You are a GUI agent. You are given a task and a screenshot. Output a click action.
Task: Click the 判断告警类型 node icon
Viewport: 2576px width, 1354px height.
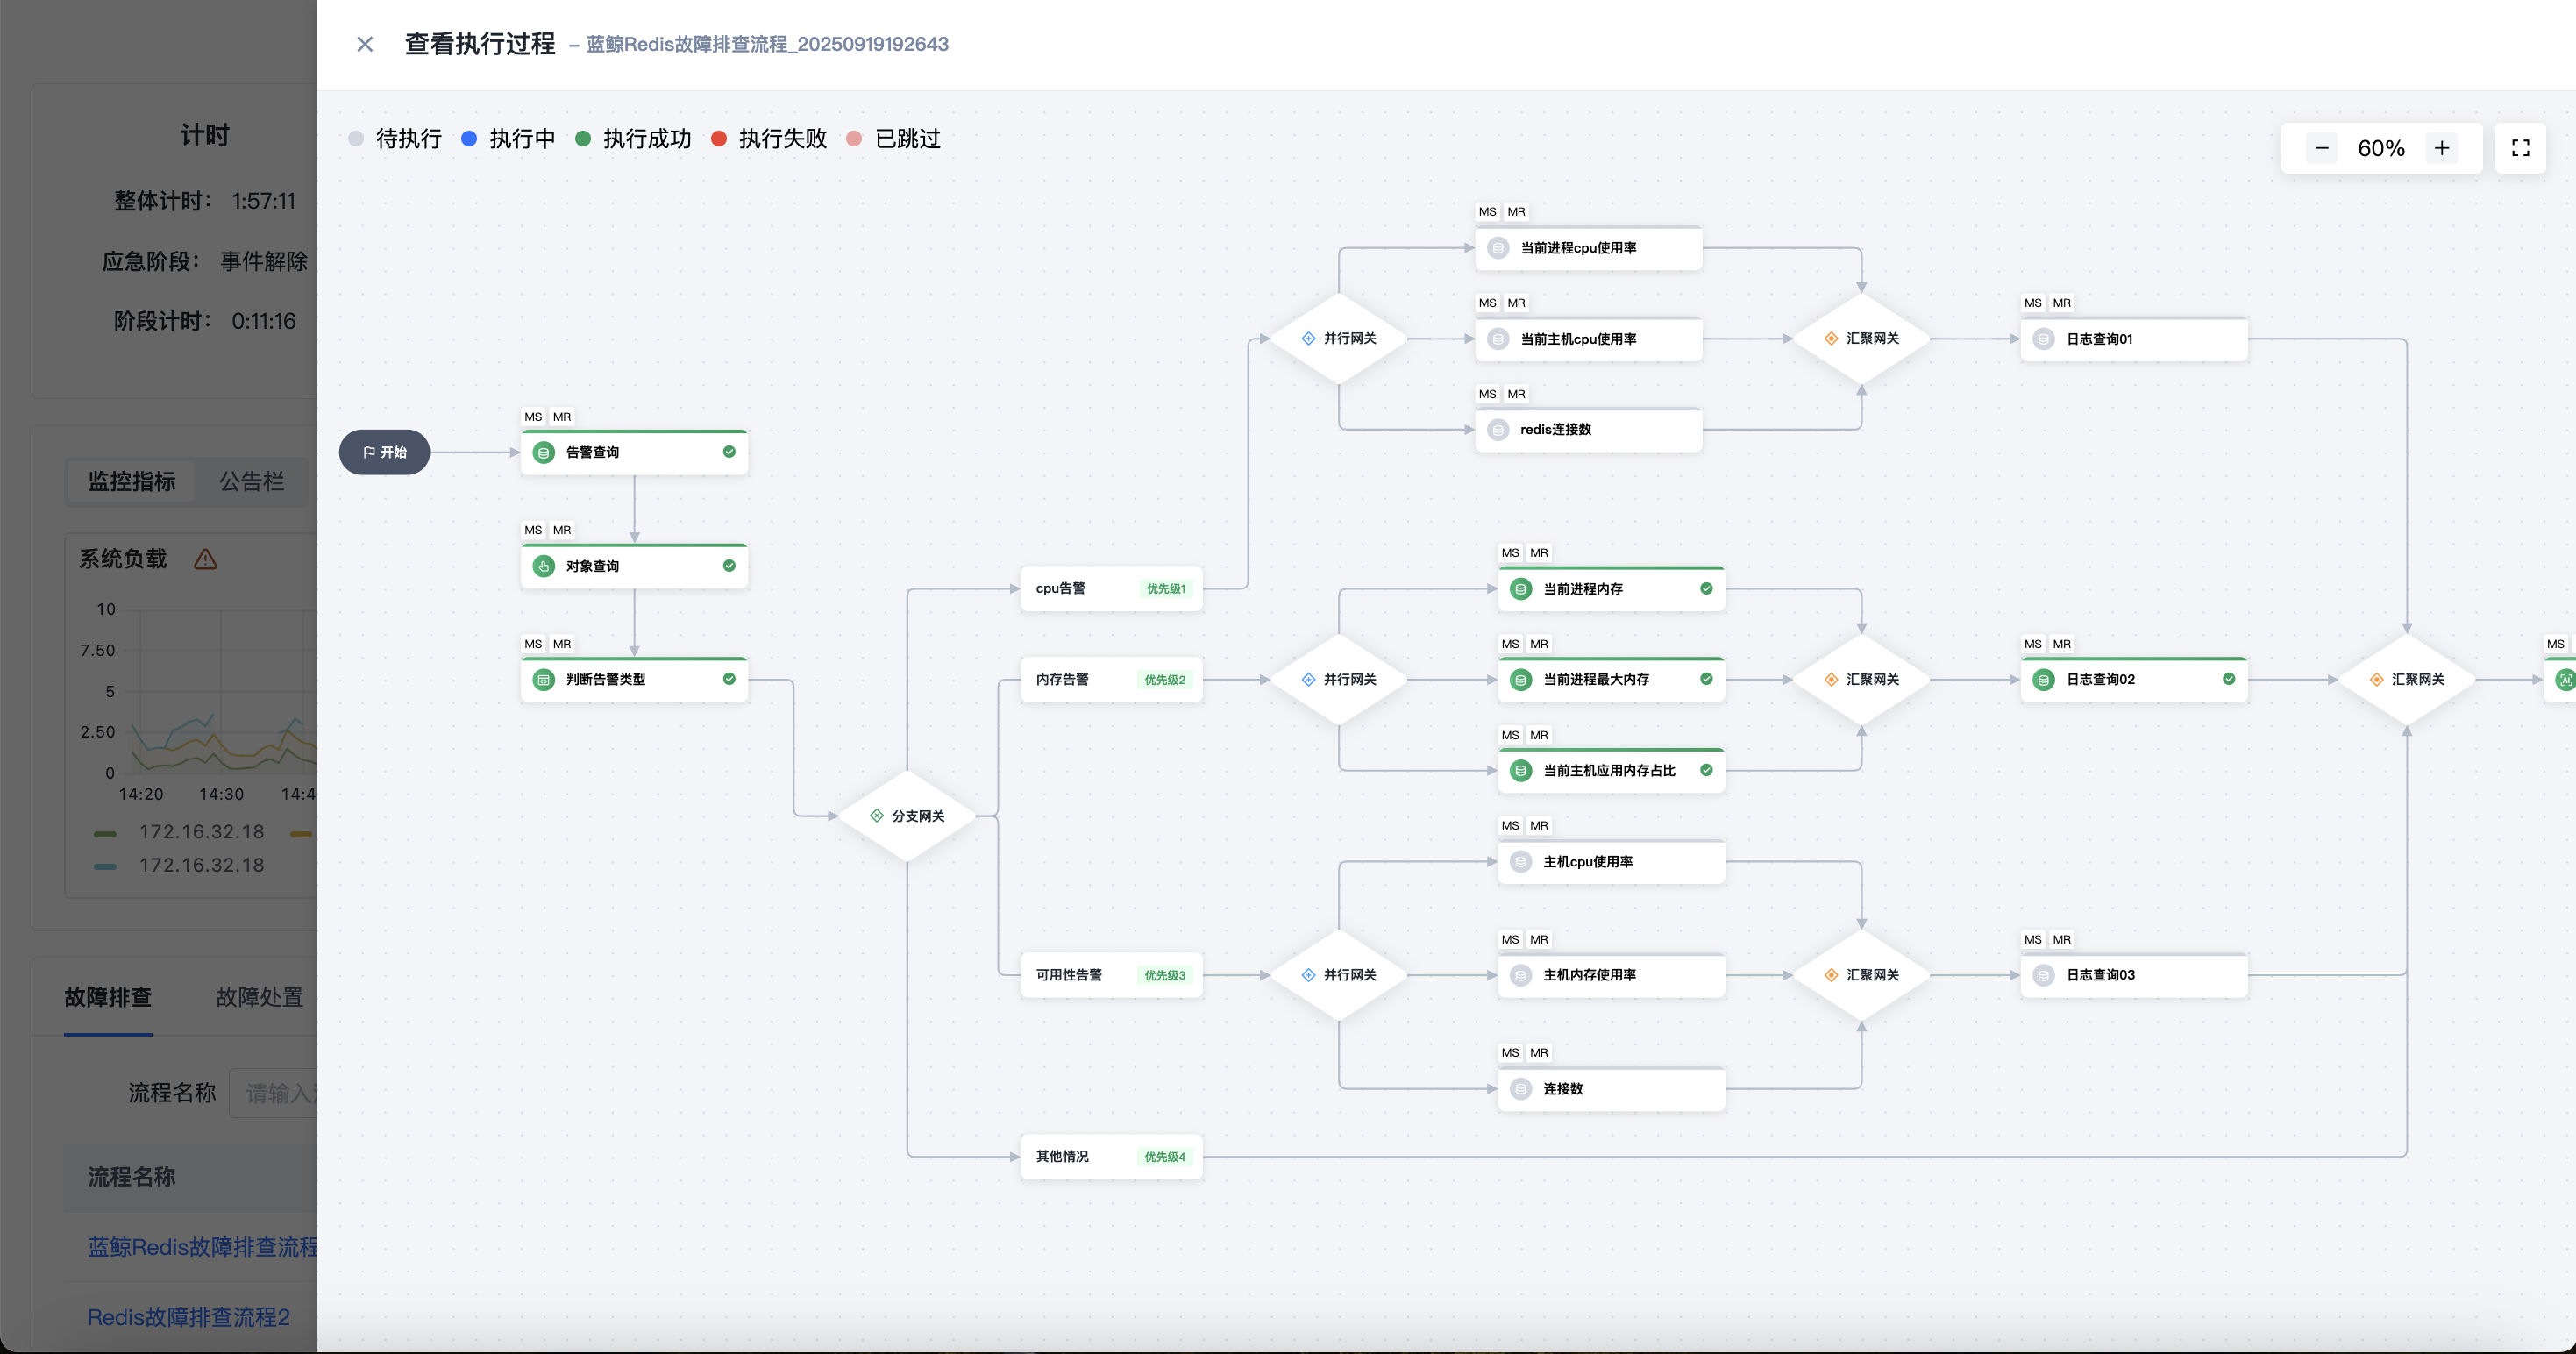pyautogui.click(x=544, y=679)
